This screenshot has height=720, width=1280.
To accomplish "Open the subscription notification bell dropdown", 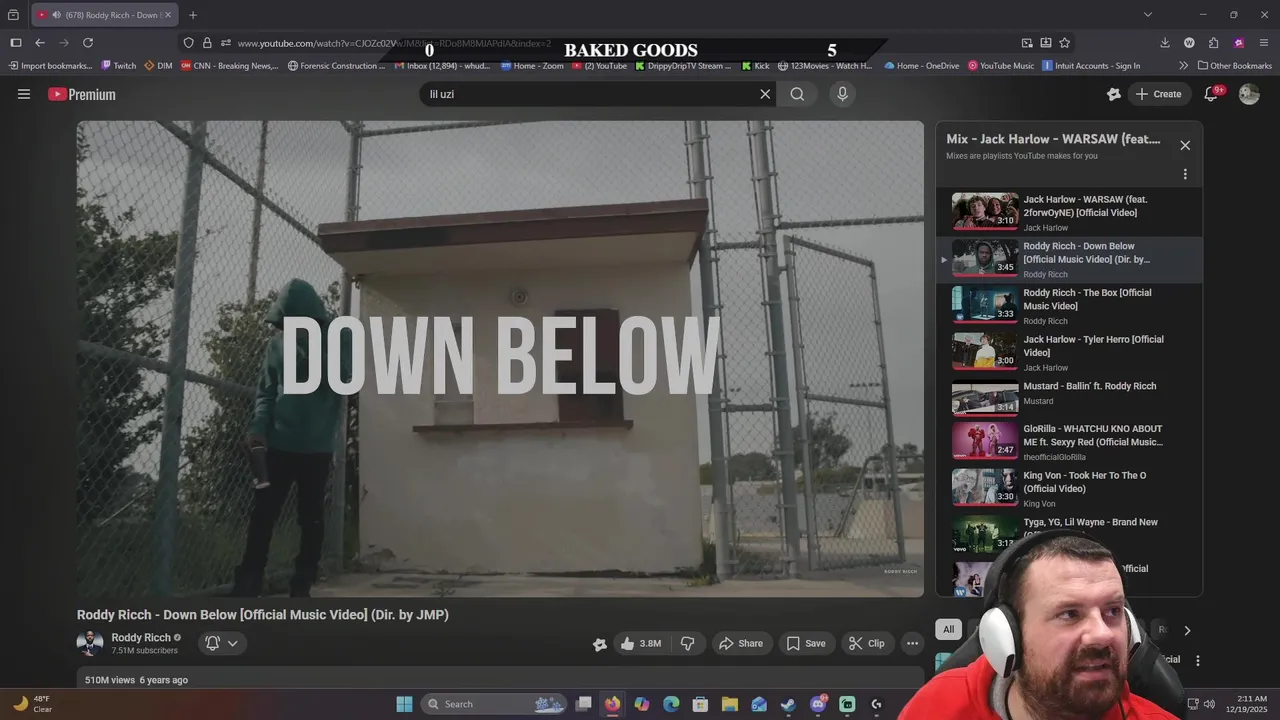I will (221, 643).
